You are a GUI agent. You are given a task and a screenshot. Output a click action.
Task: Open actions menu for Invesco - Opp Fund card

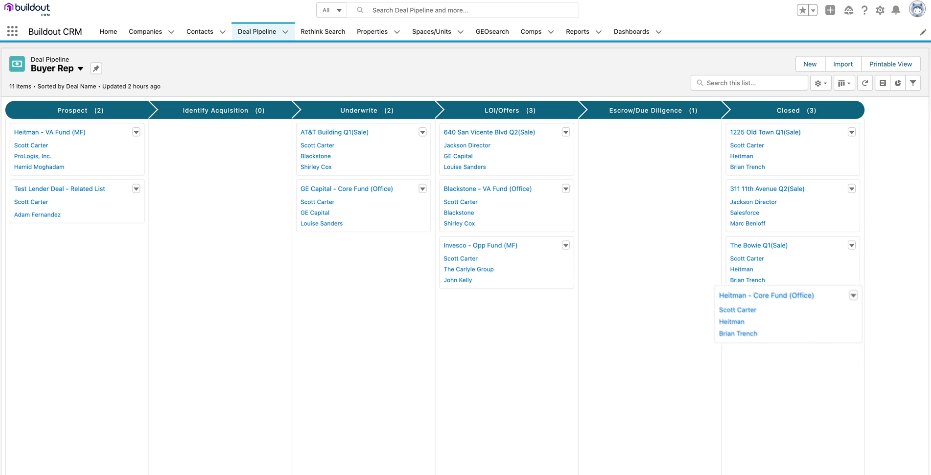pos(566,245)
